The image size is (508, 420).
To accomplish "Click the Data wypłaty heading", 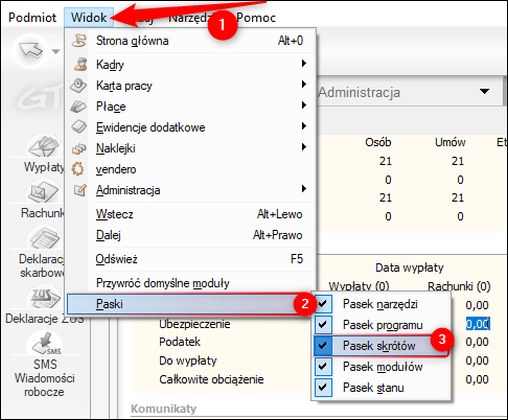I will (x=409, y=268).
